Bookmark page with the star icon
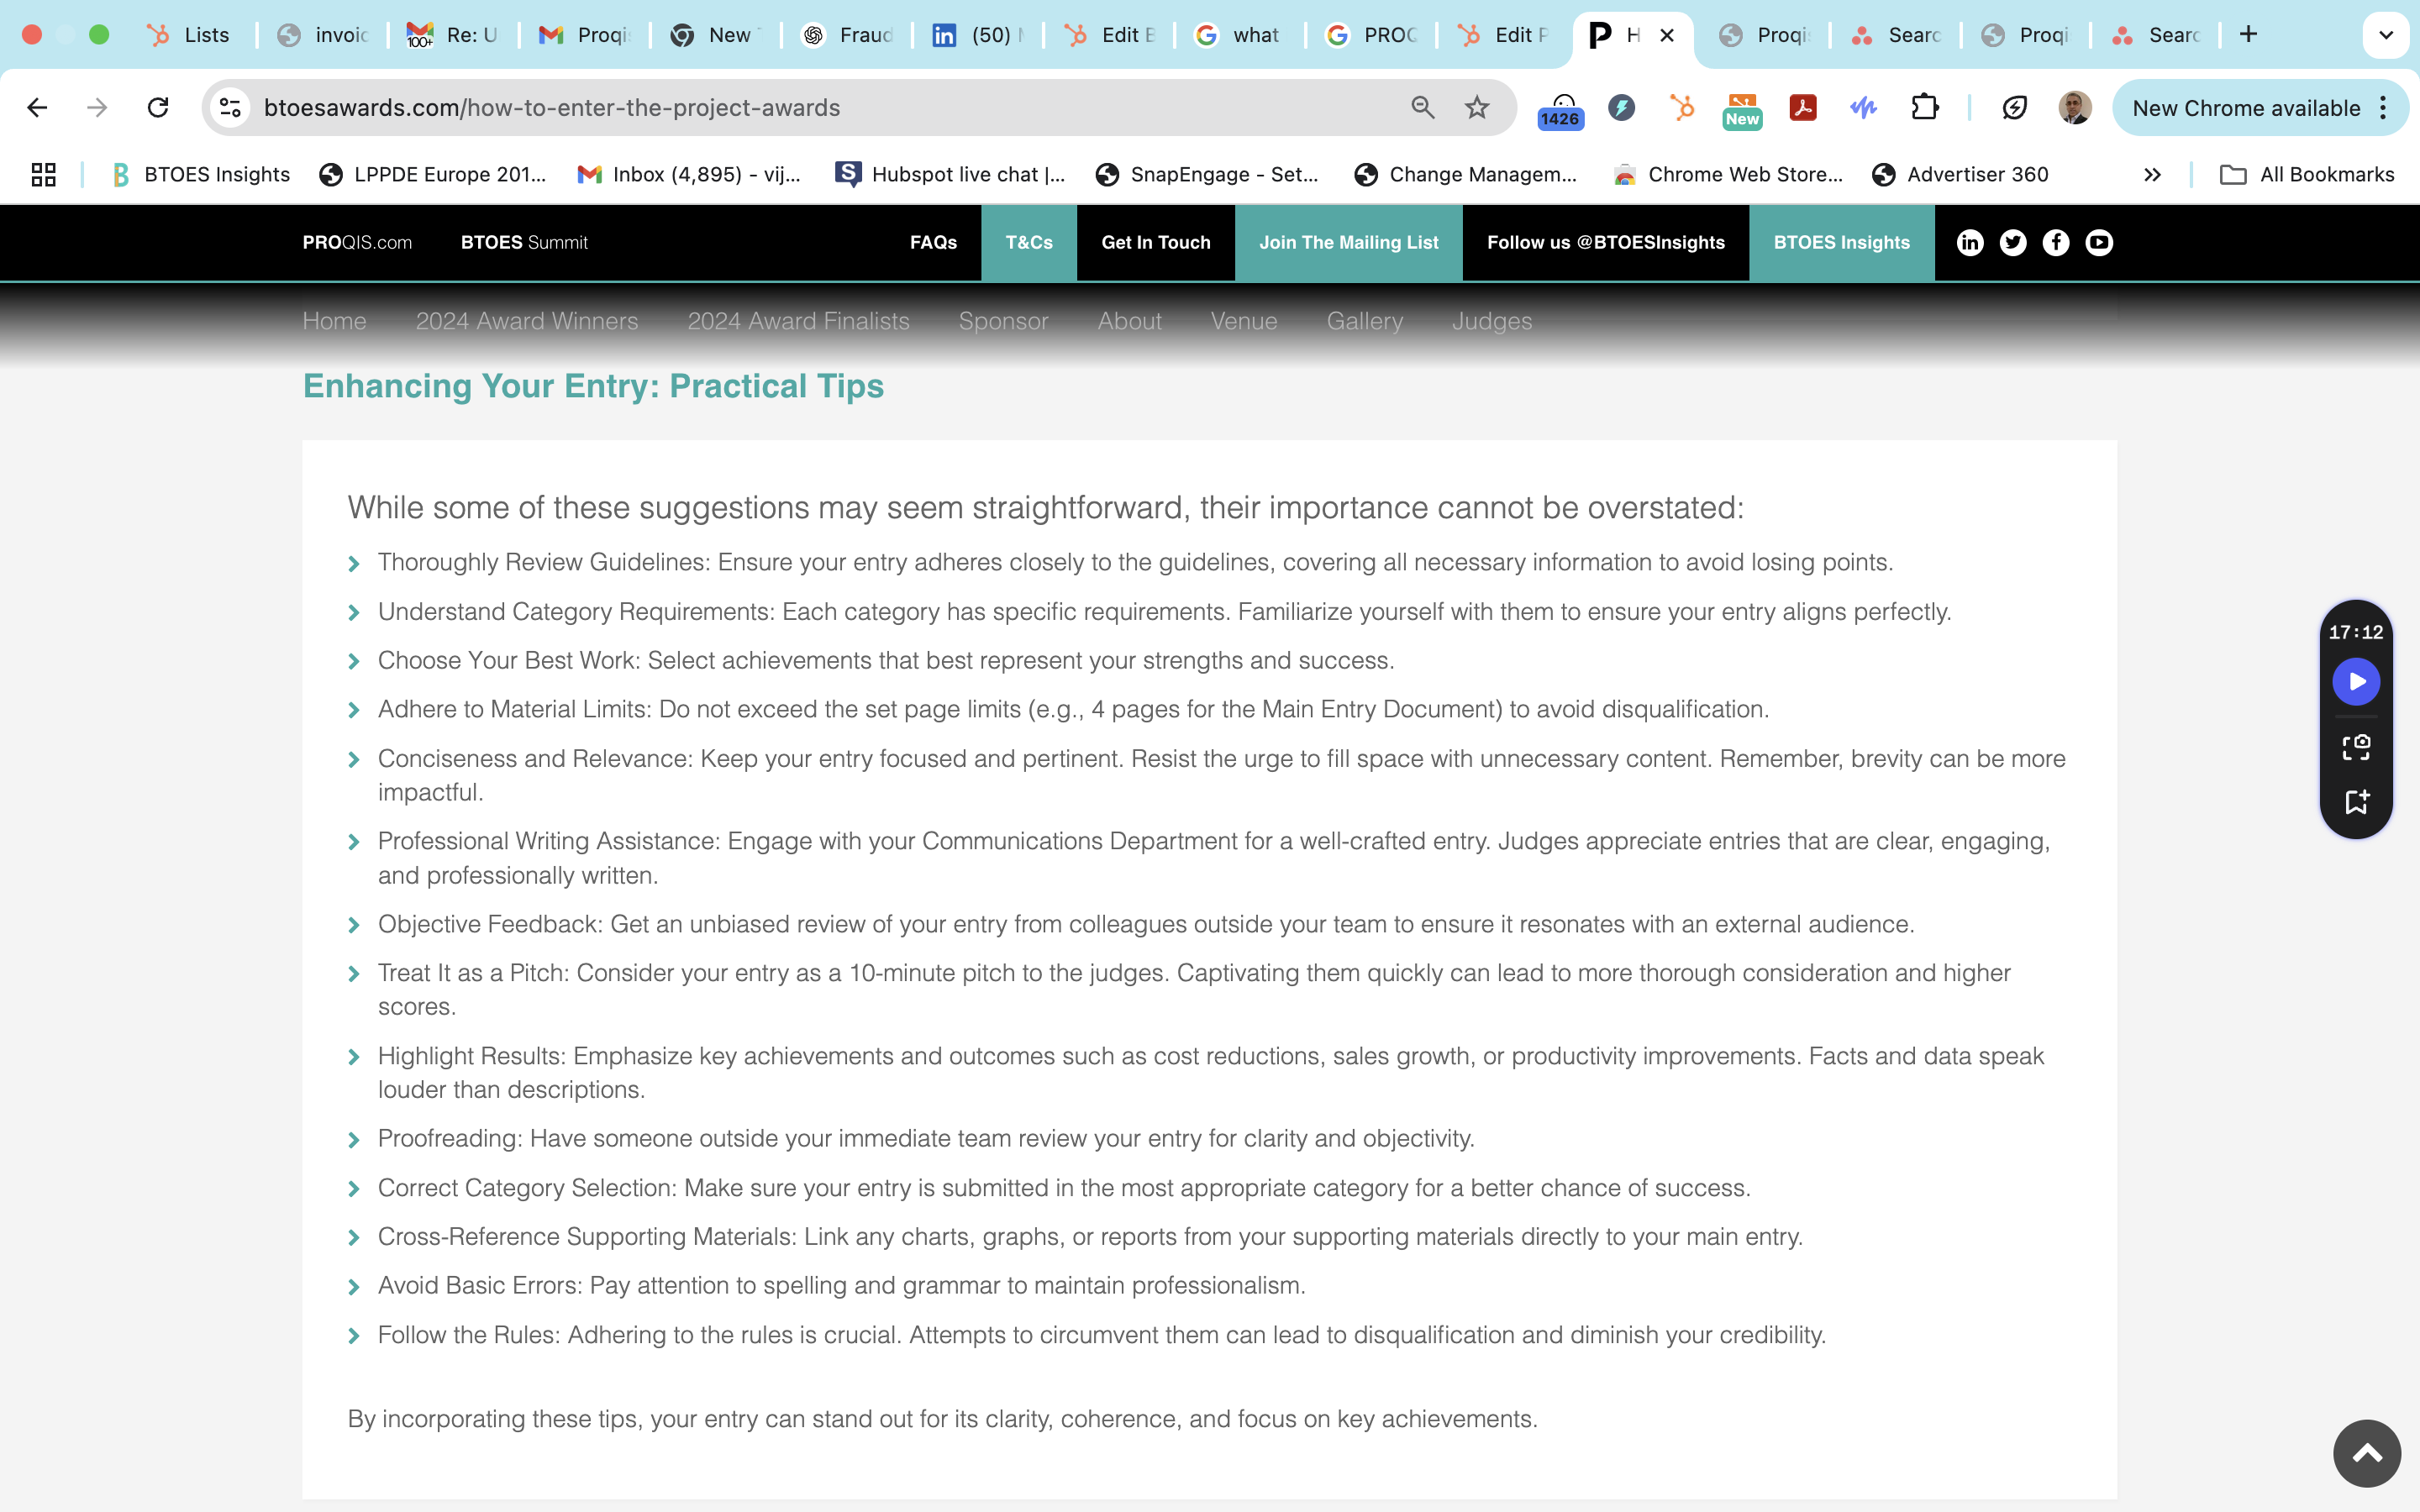This screenshot has width=2420, height=1512. coord(1476,108)
